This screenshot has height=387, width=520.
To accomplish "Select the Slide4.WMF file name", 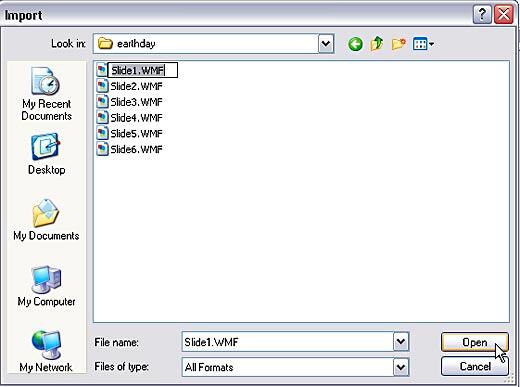I will pos(136,118).
